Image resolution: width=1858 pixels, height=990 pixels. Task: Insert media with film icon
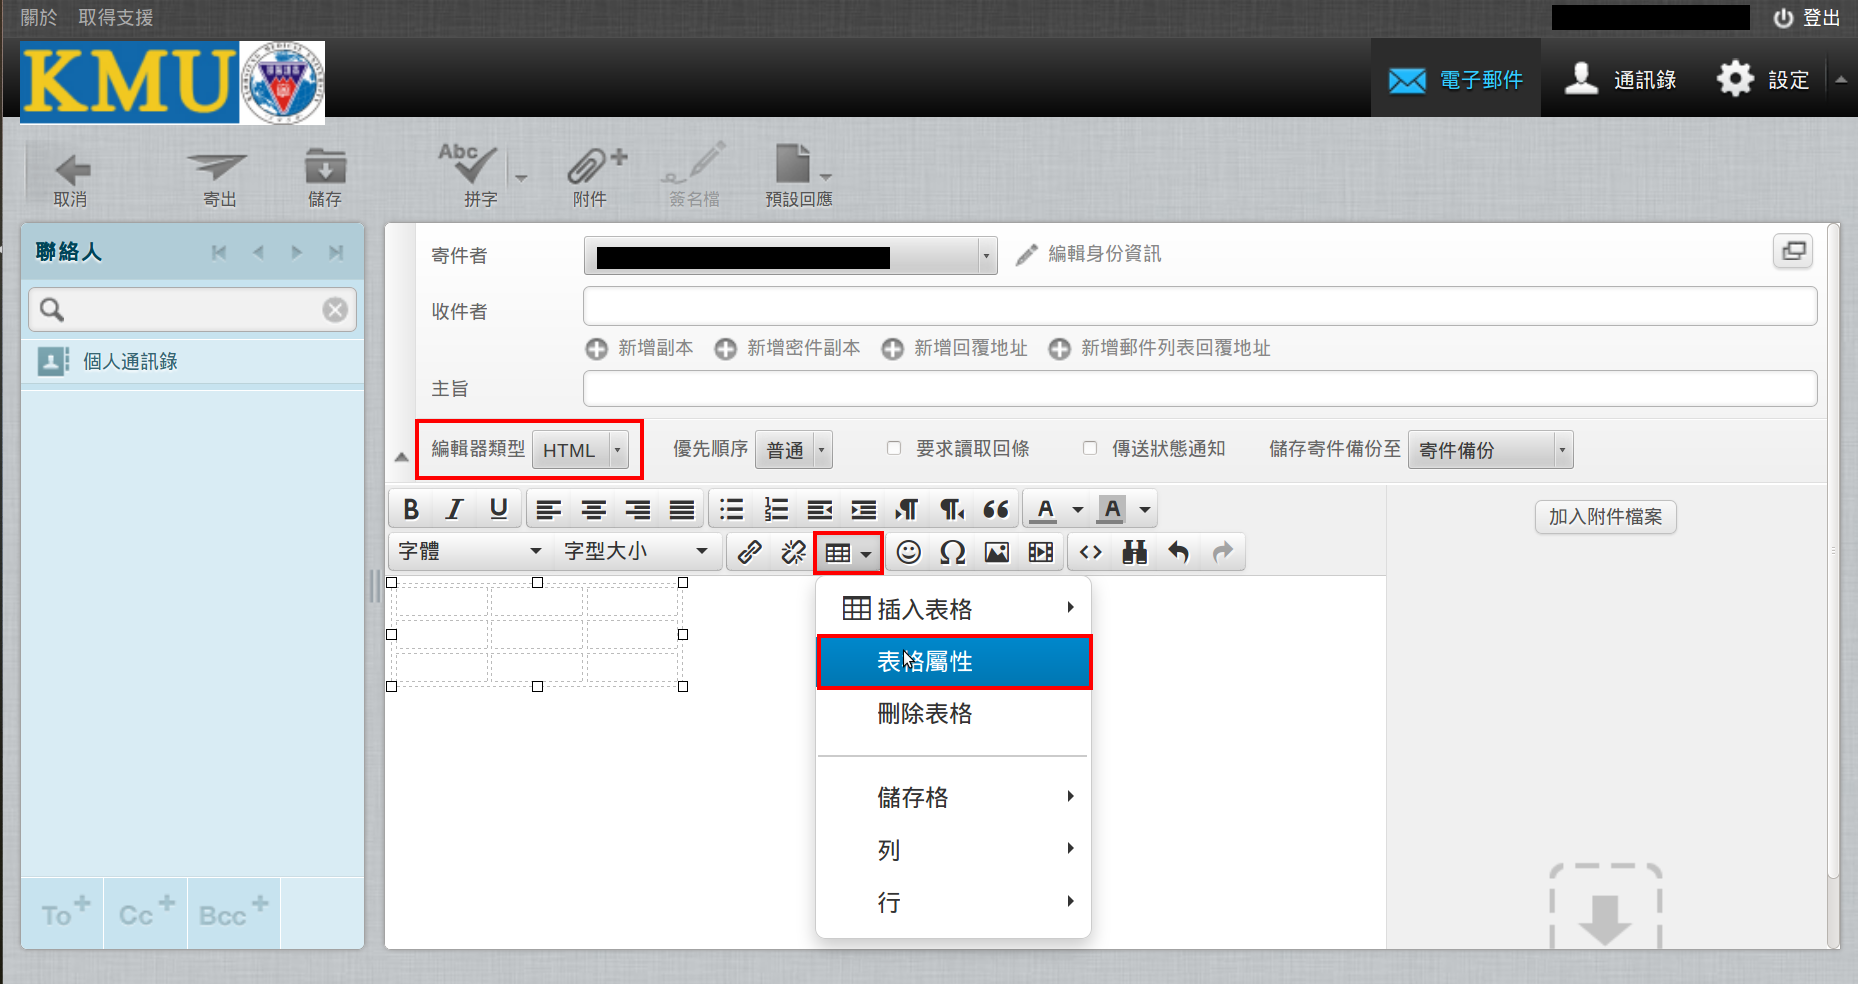[1041, 552]
